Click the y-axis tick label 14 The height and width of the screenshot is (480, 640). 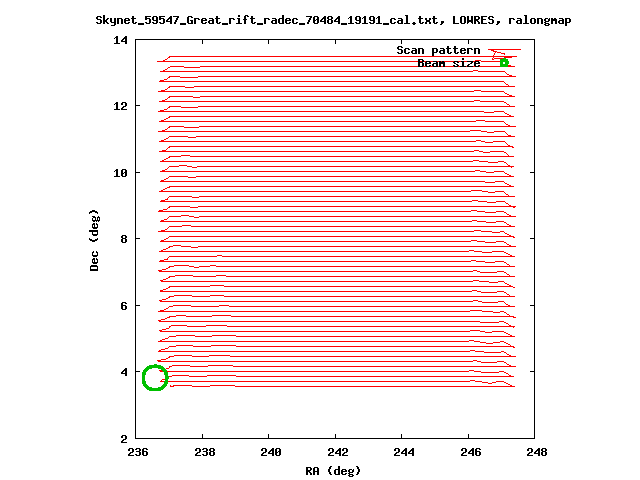tap(120, 40)
